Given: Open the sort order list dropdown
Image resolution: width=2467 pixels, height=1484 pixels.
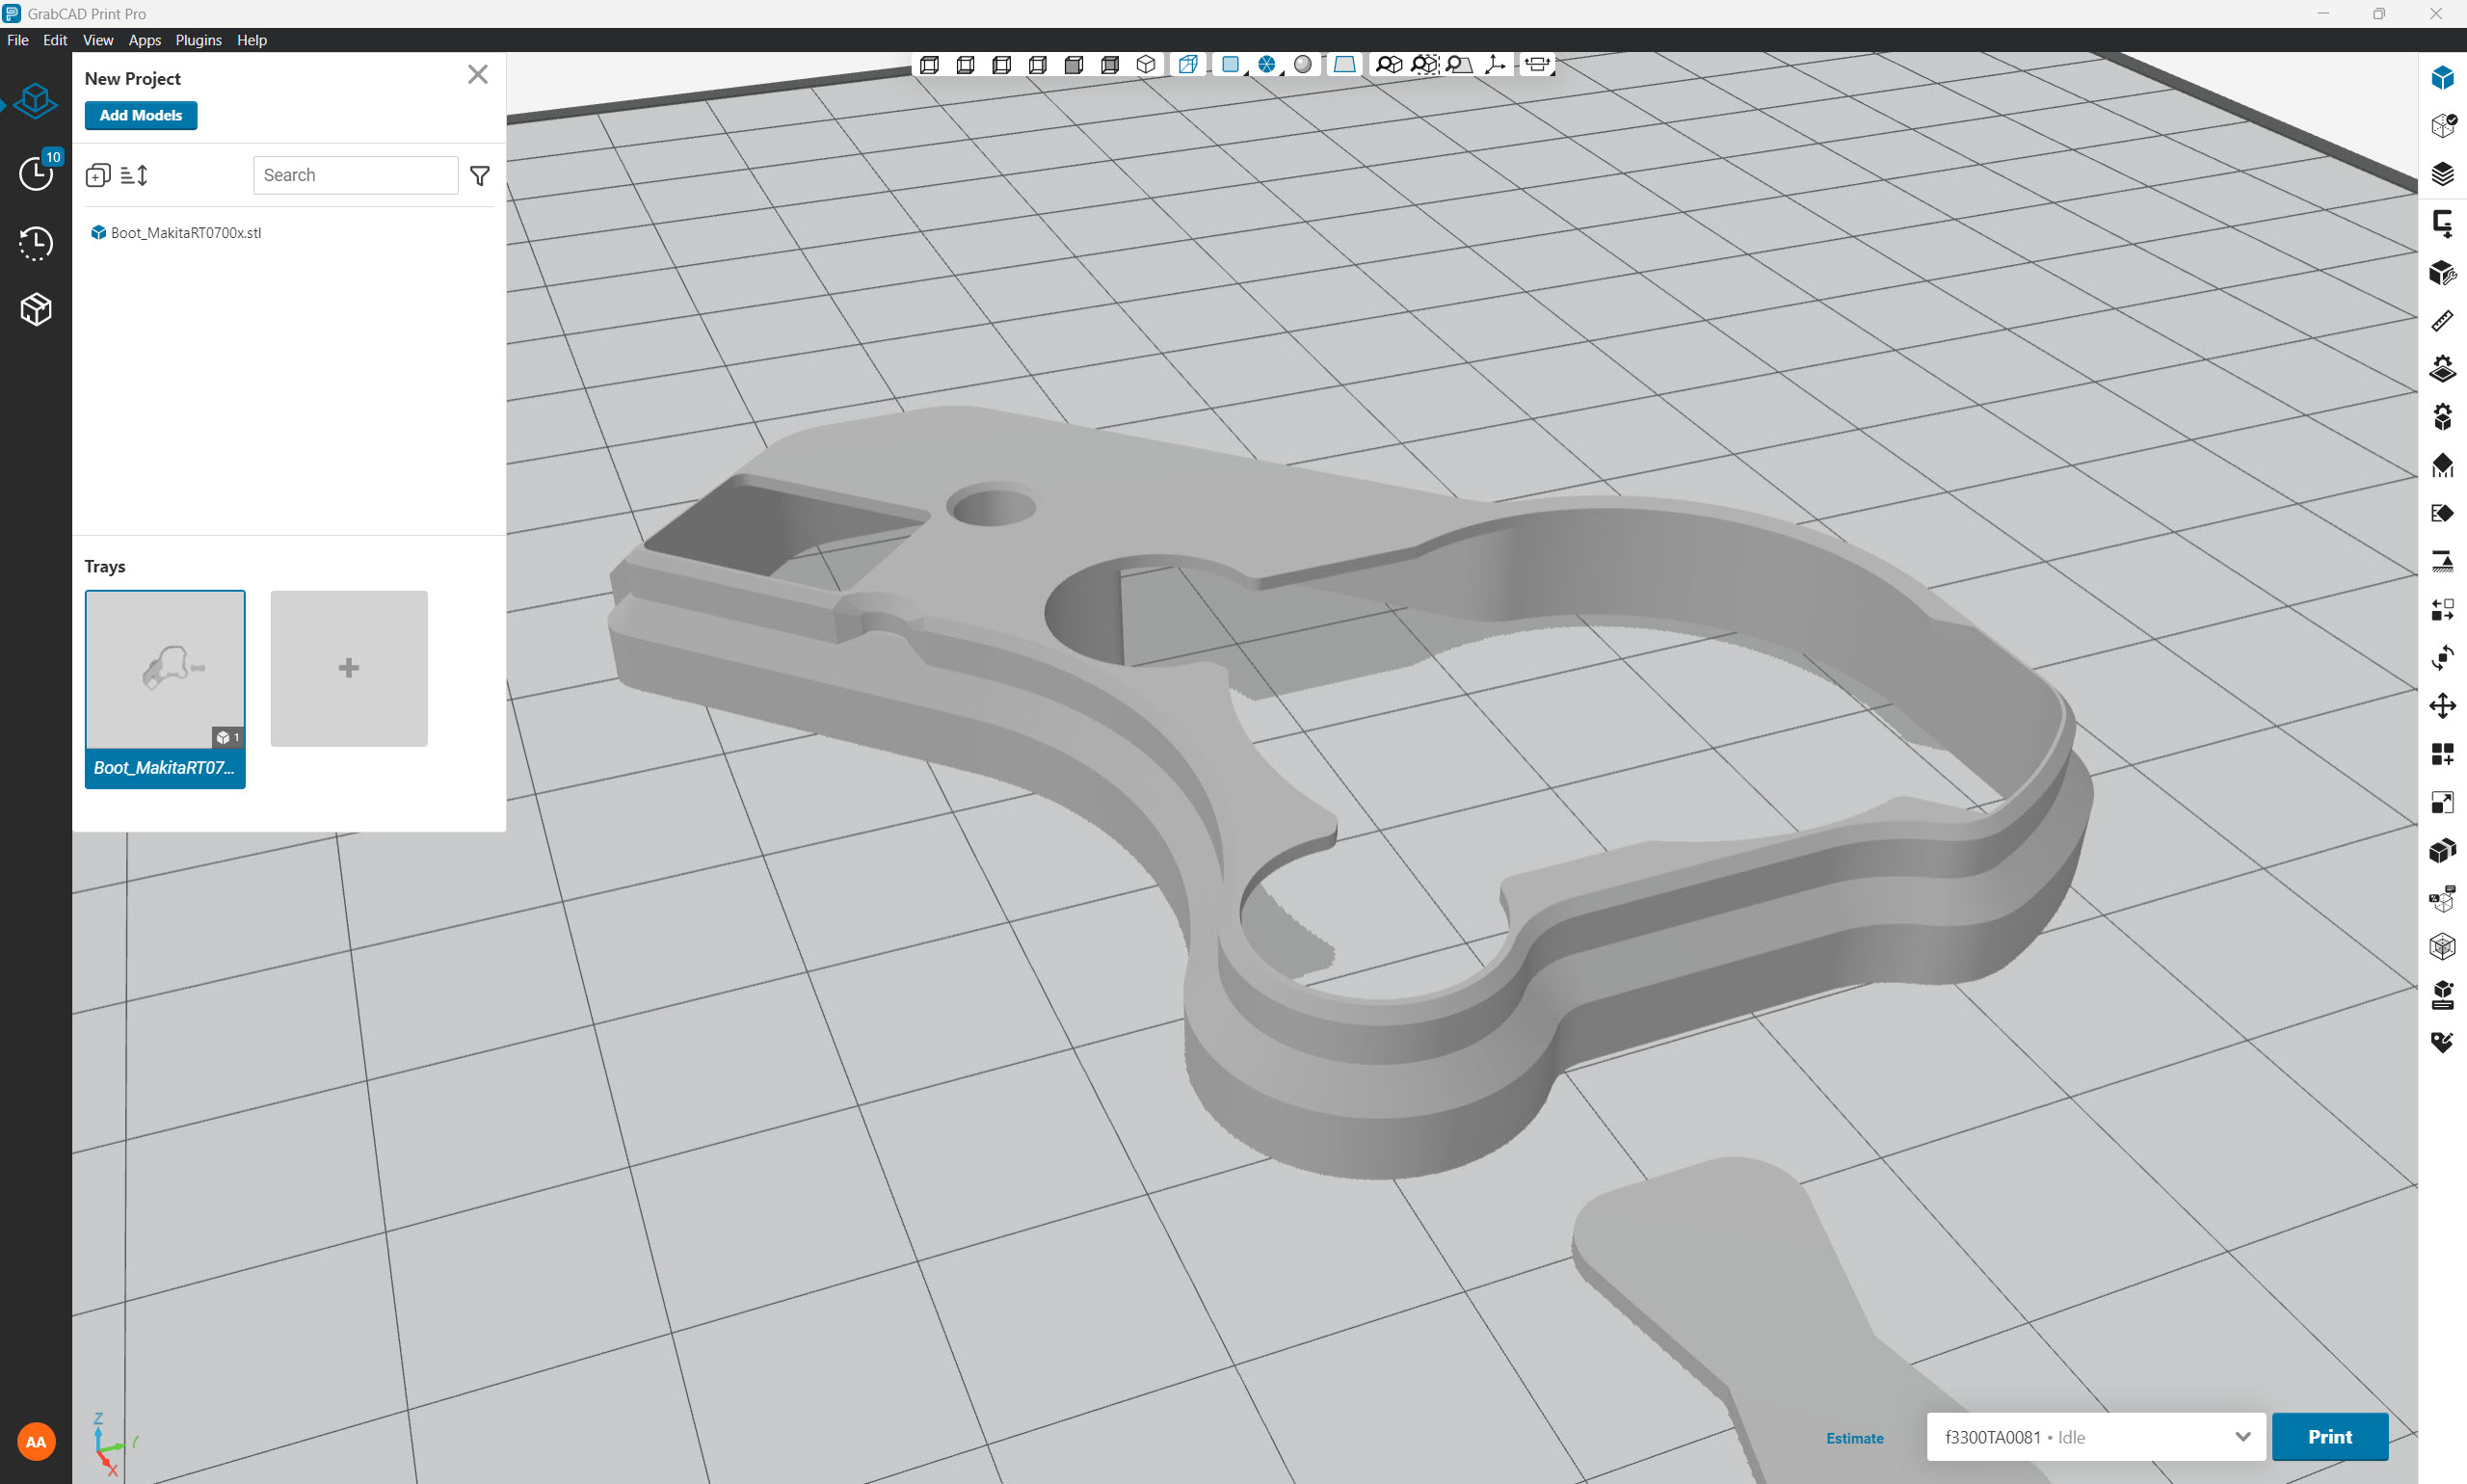Looking at the screenshot, I should [134, 176].
